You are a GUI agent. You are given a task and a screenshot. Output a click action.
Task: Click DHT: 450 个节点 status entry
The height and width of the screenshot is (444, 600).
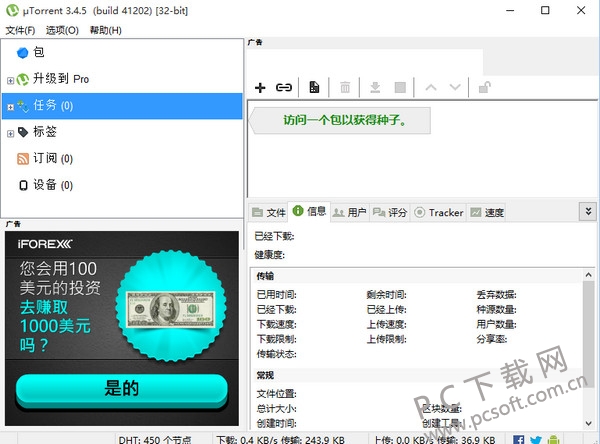[x=155, y=440]
